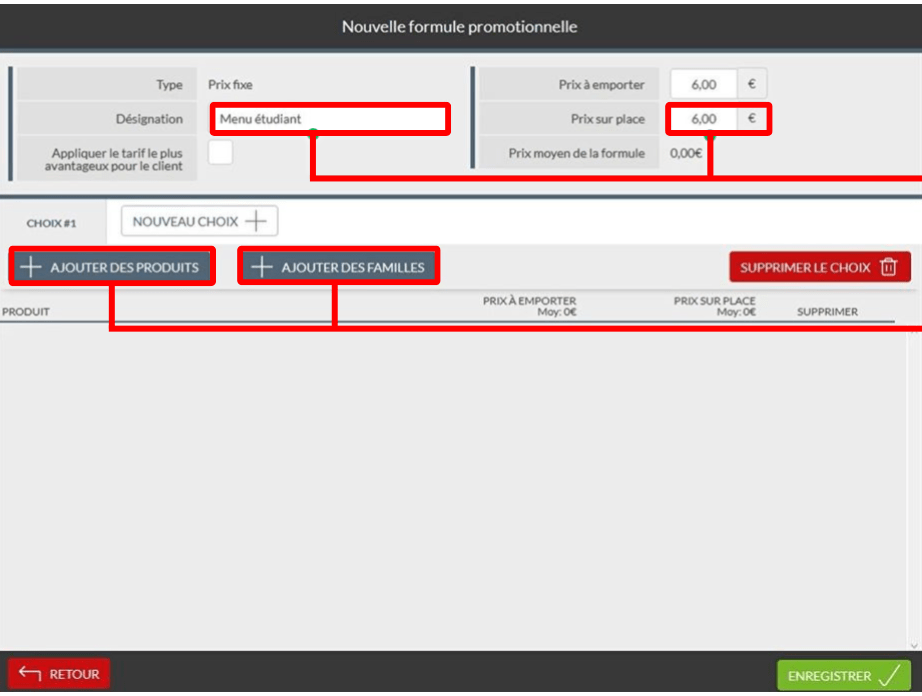Select the PRODUIT column header
Image resolution: width=922 pixels, height=696 pixels.
pyautogui.click(x=26, y=312)
